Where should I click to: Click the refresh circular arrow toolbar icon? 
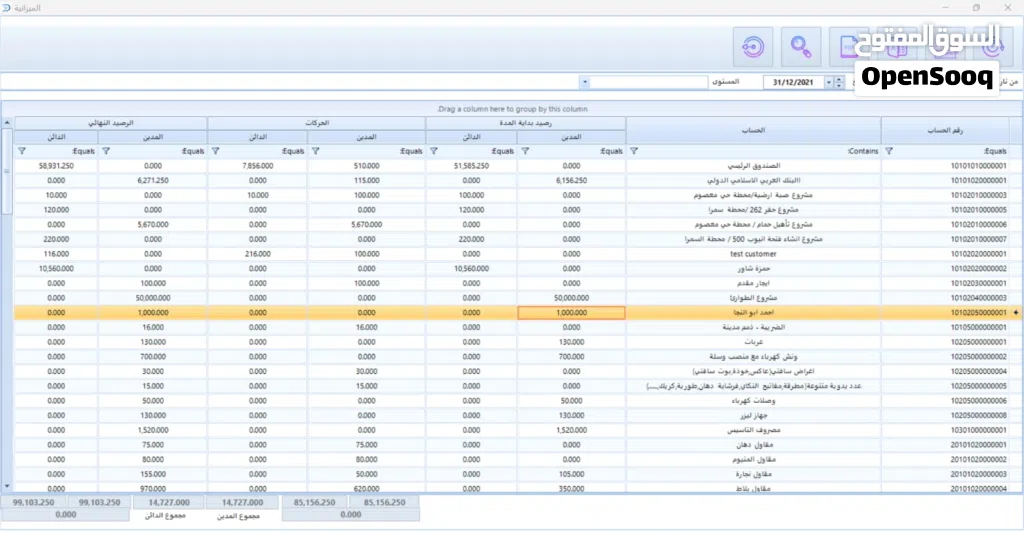click(753, 47)
